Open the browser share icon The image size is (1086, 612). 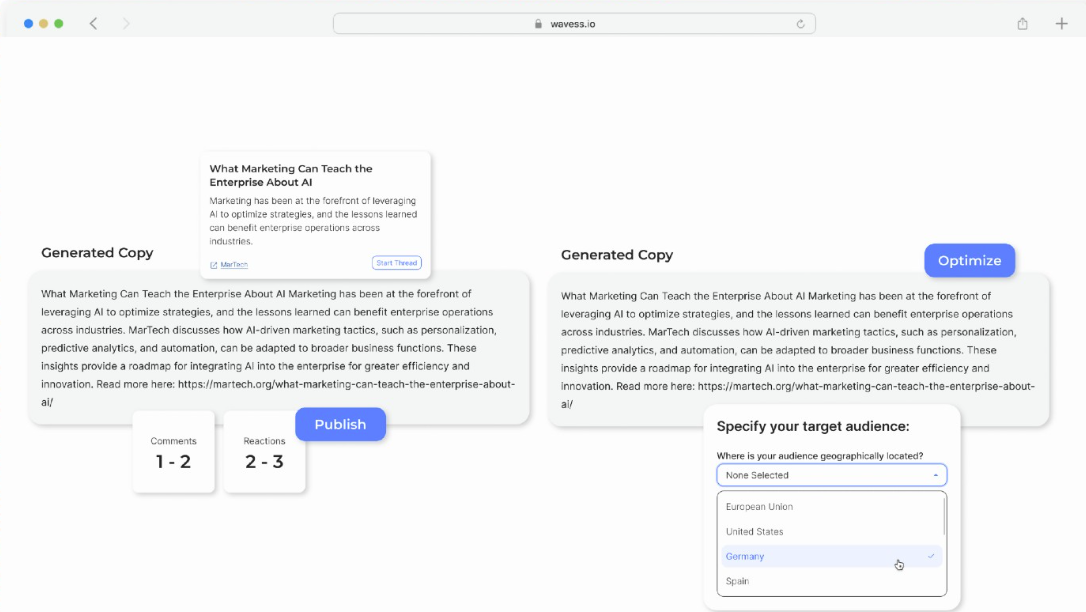[x=1022, y=23]
